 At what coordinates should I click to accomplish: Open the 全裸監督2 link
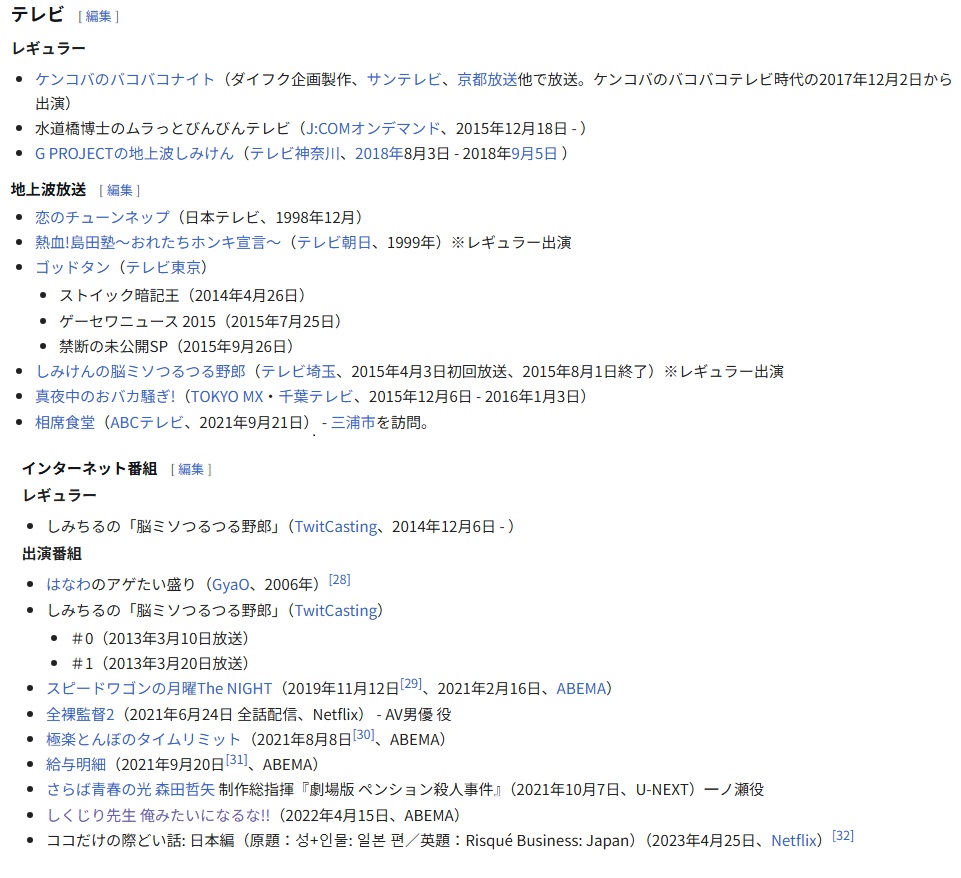click(x=80, y=714)
